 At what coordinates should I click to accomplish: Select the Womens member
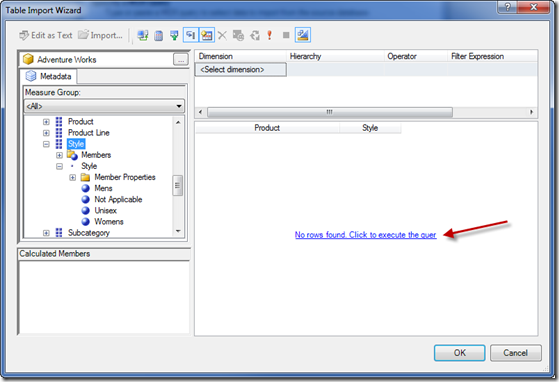pyautogui.click(x=109, y=221)
